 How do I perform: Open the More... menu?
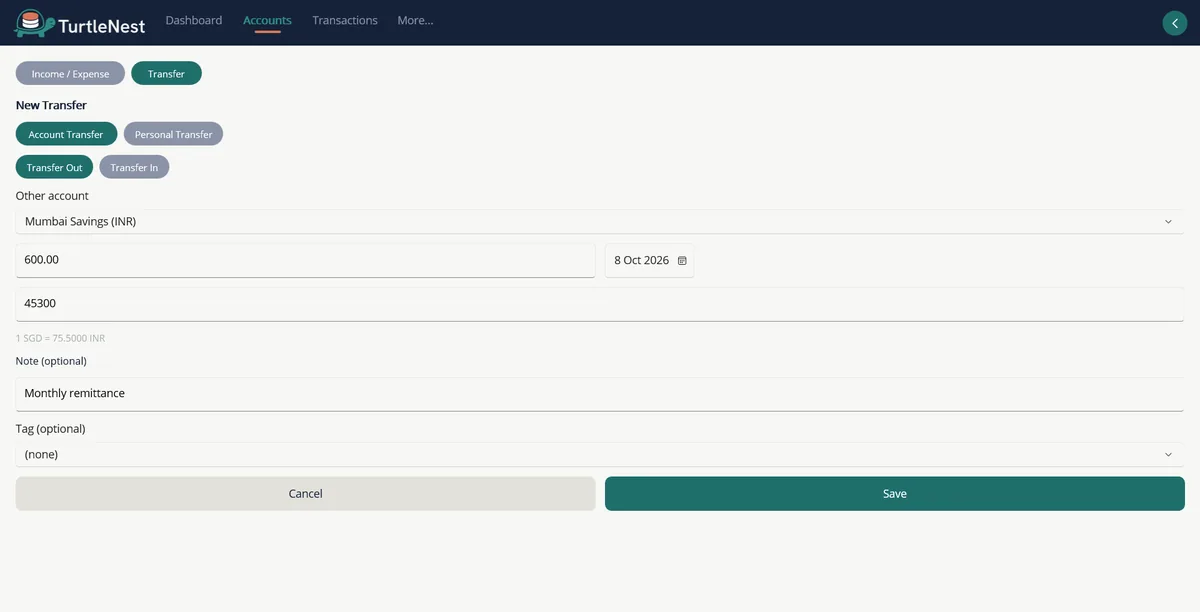tap(415, 20)
